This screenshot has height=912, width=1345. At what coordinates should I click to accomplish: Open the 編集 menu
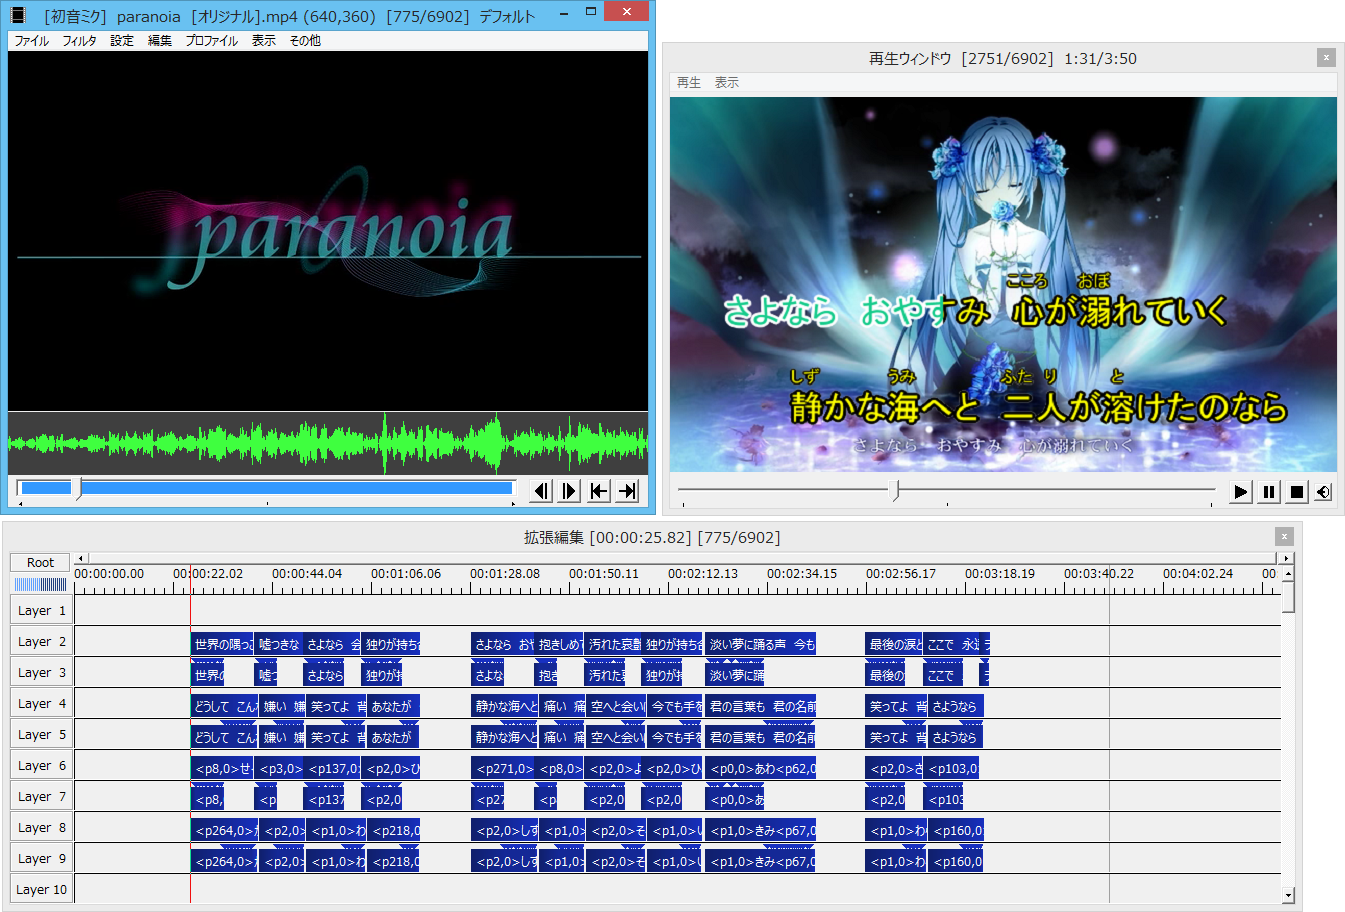[160, 41]
